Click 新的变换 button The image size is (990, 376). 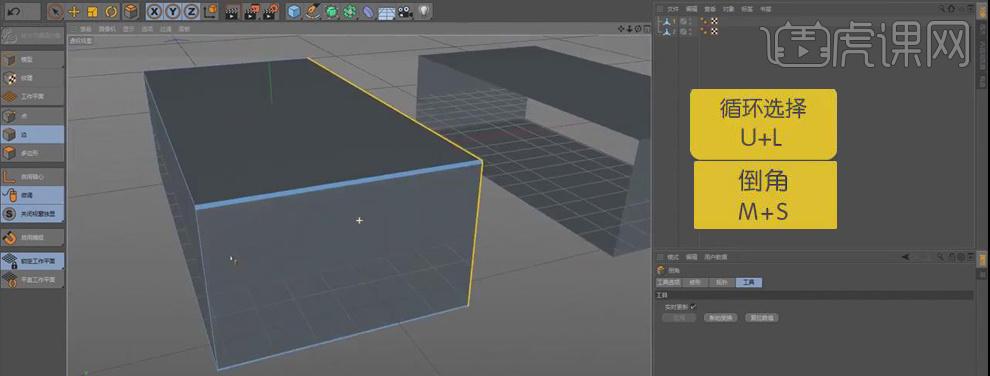[x=720, y=318]
